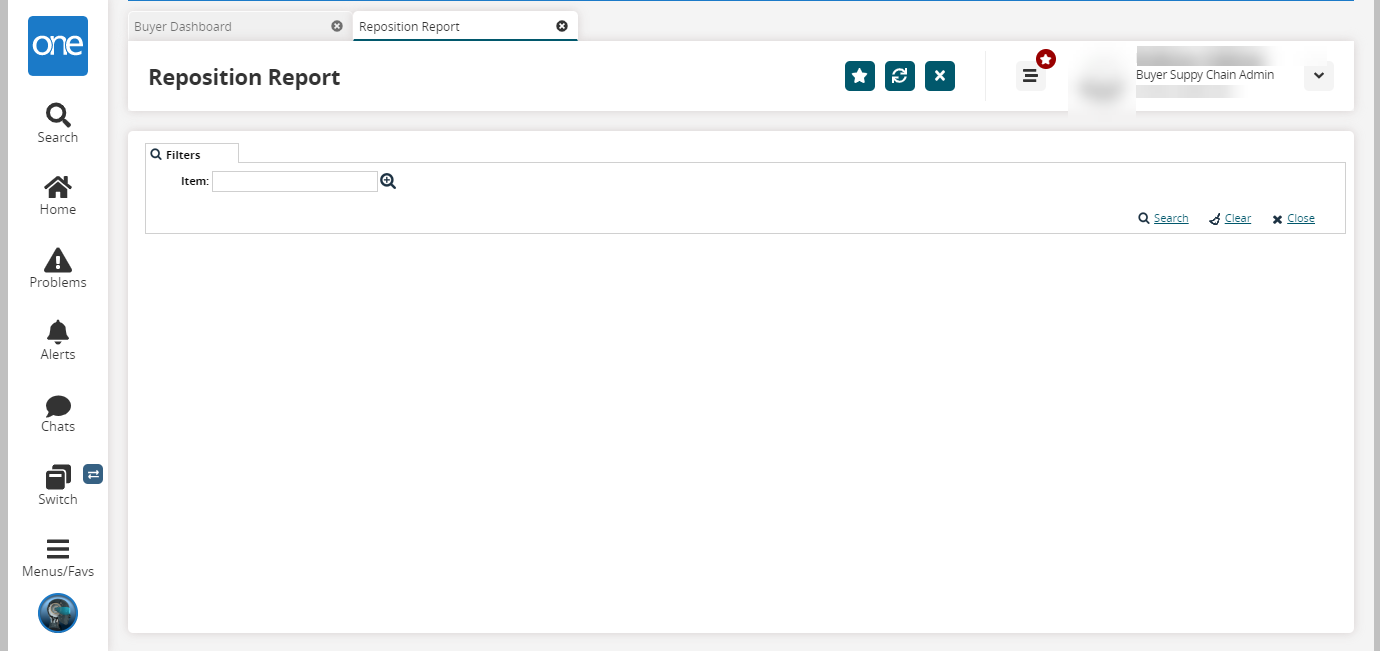1380x651 pixels.
Task: Click the ONE logo icon
Action: 58,46
